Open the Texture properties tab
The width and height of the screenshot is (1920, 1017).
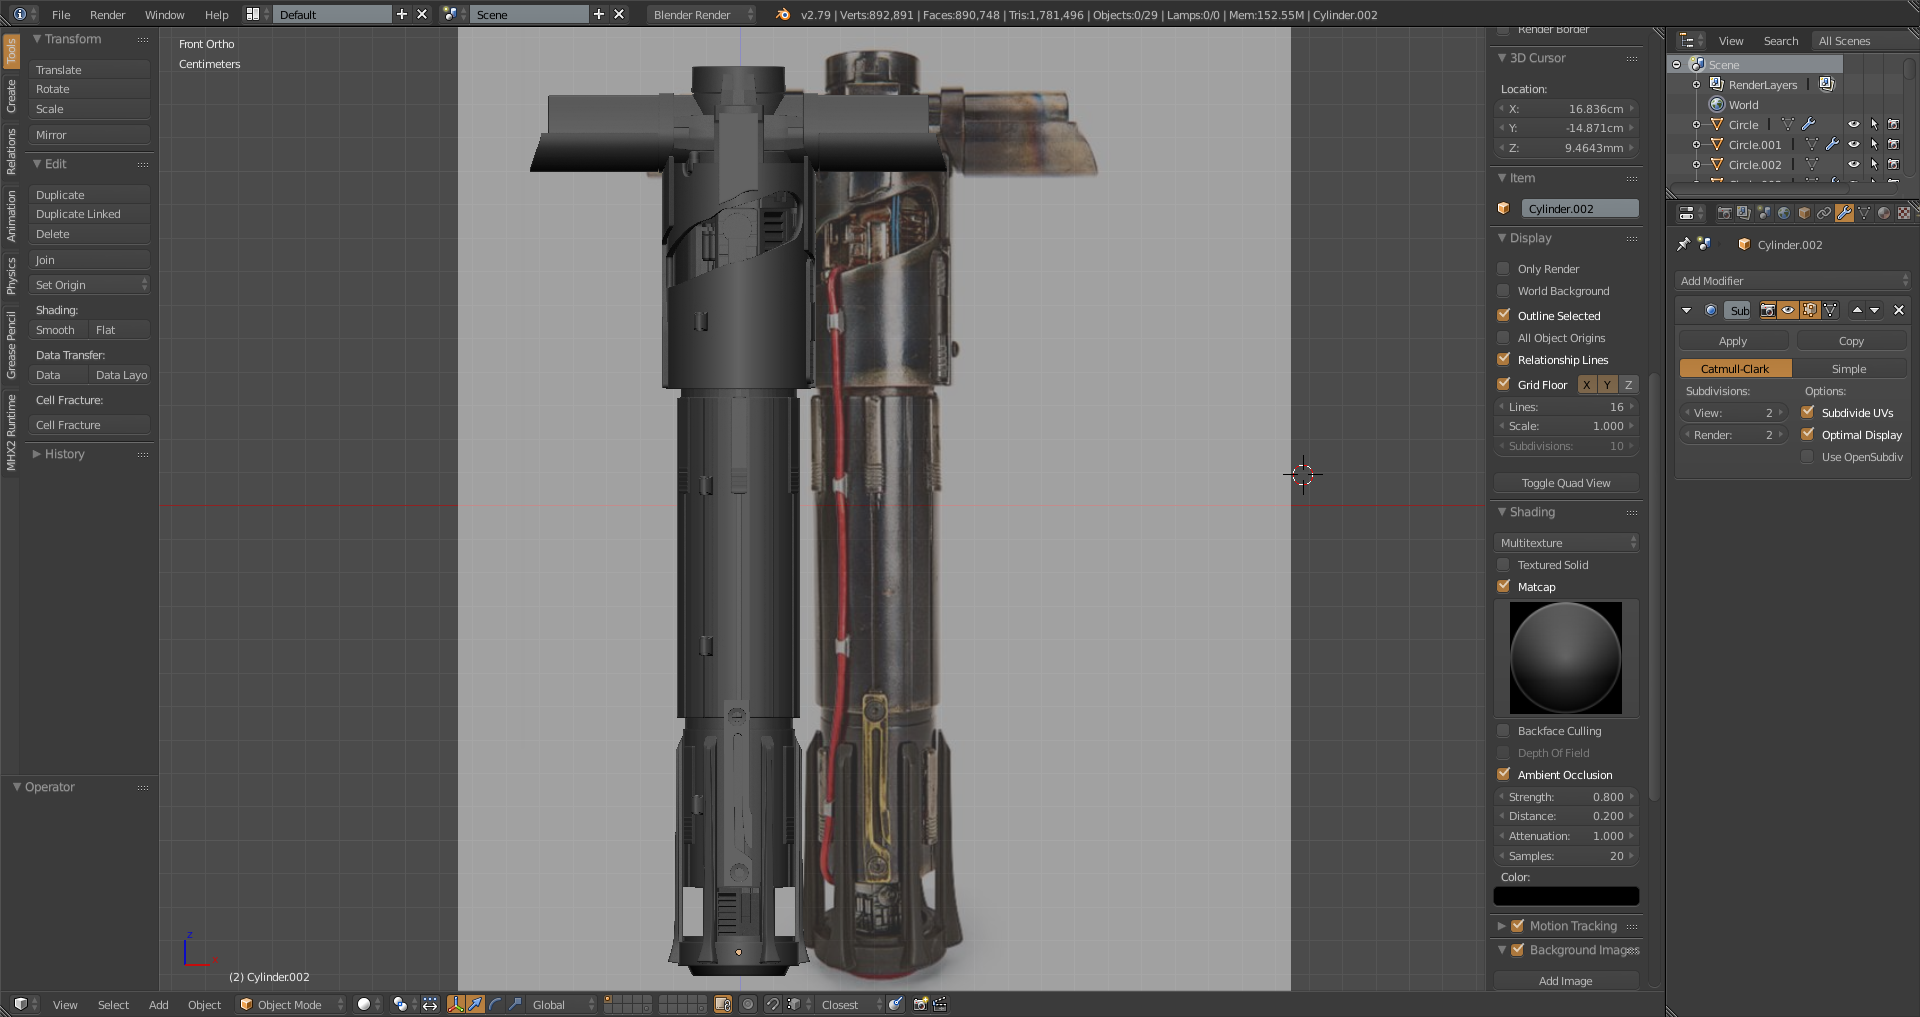tap(1904, 213)
